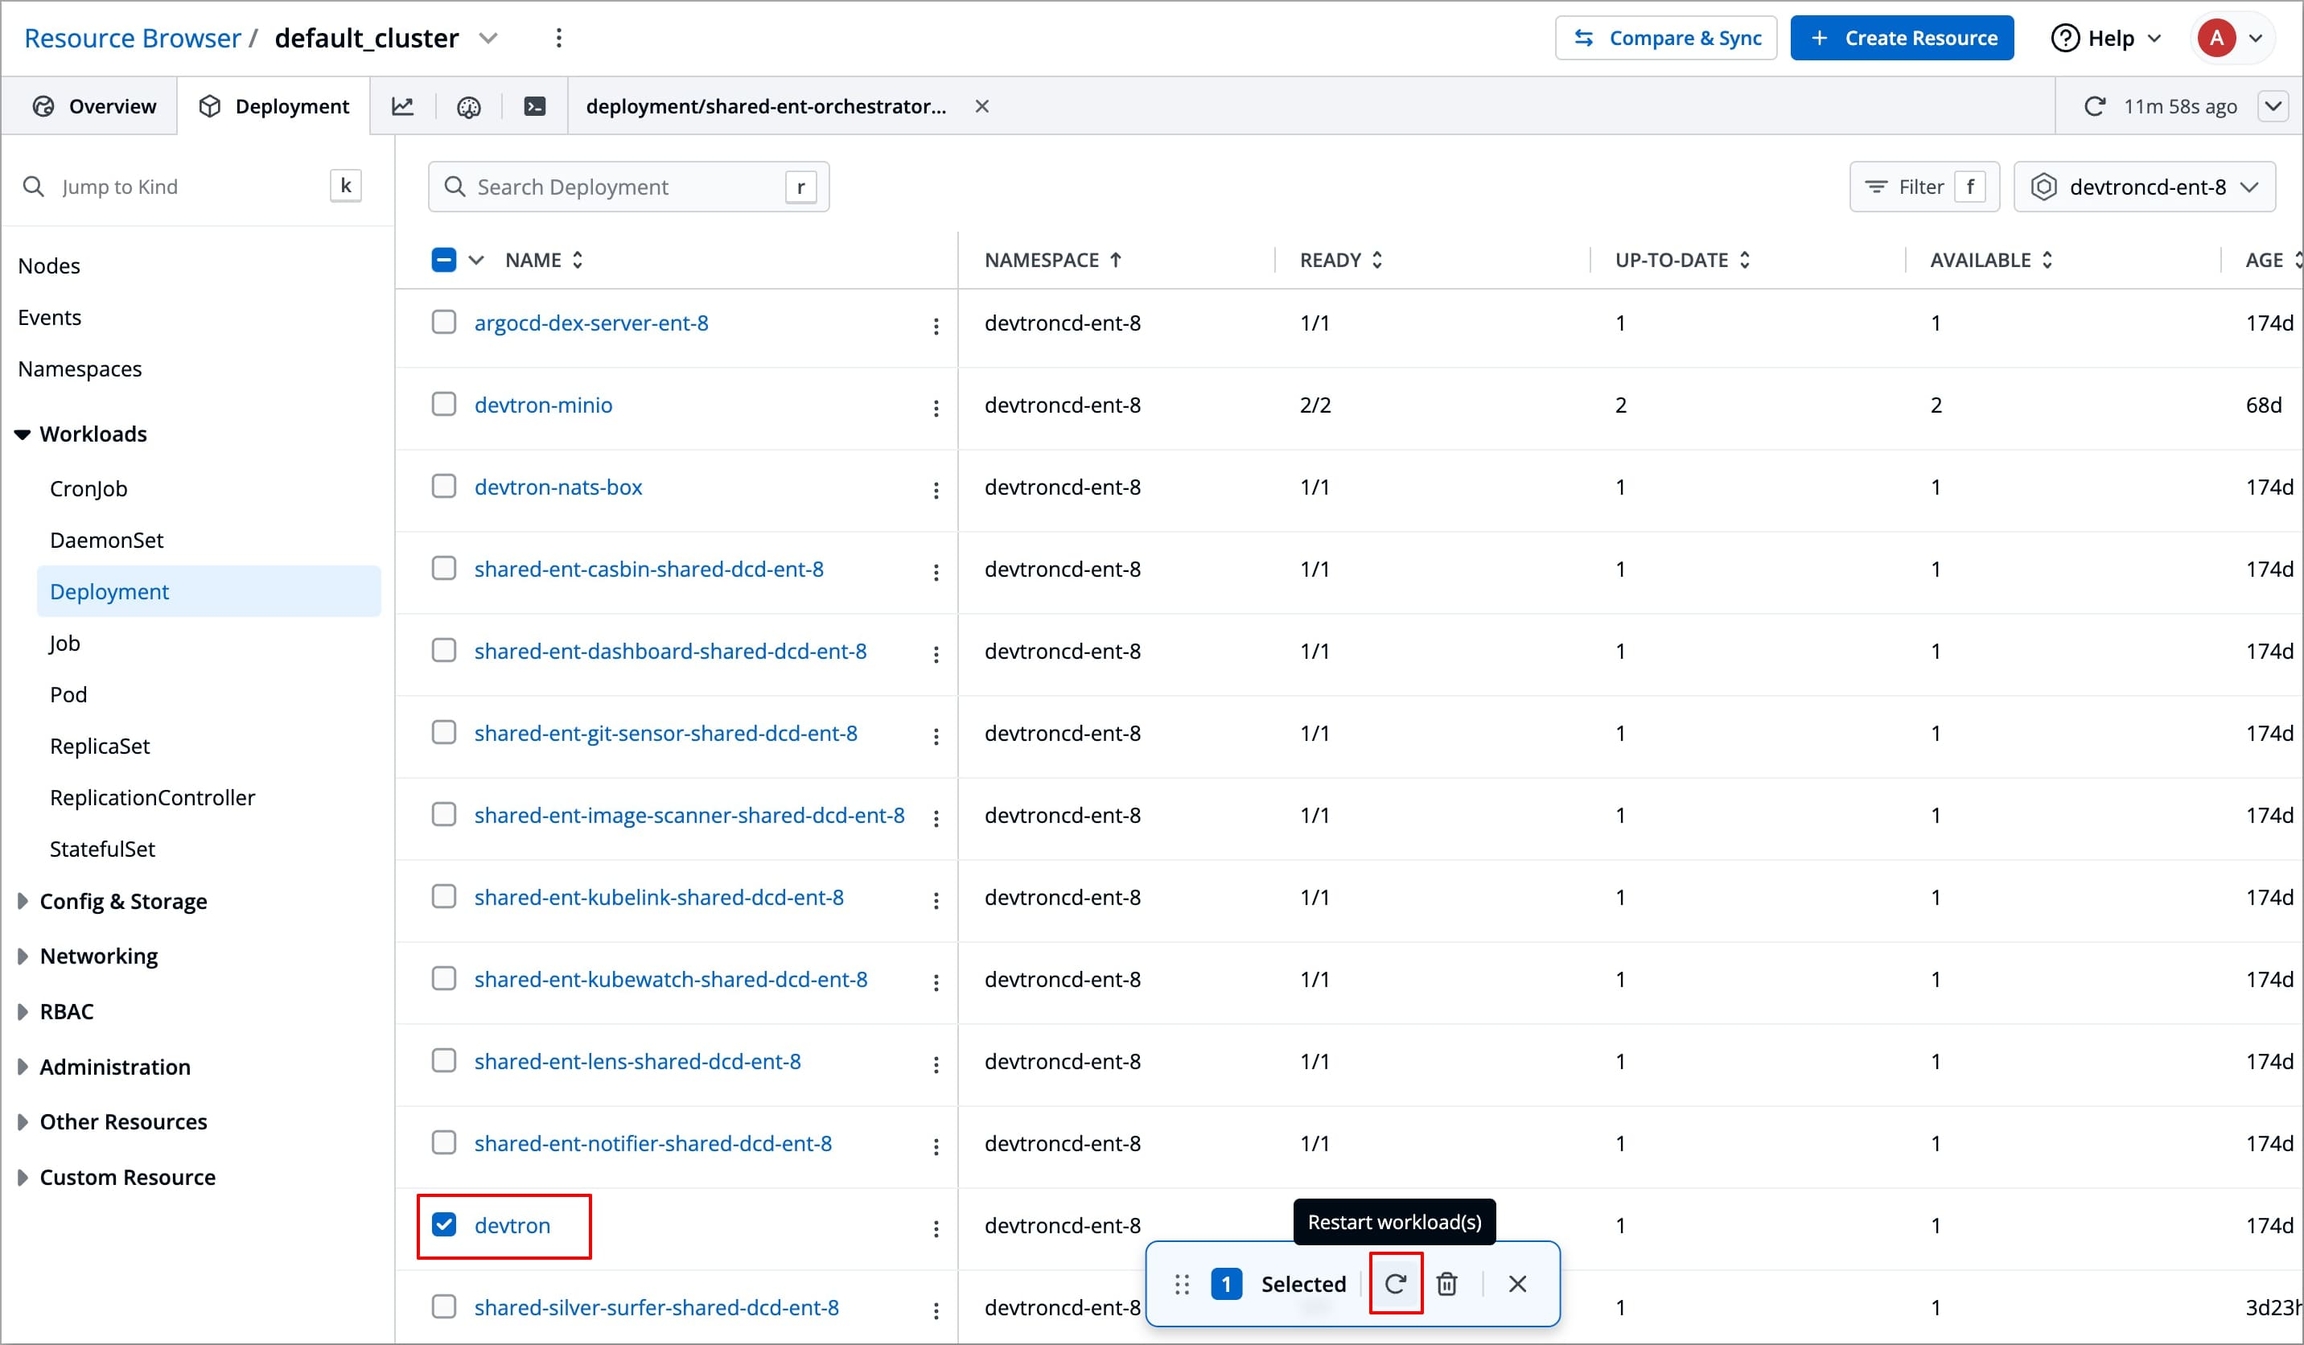Uncheck the devtron deployment checkbox
Viewport: 2304px width, 1345px height.
point(444,1224)
